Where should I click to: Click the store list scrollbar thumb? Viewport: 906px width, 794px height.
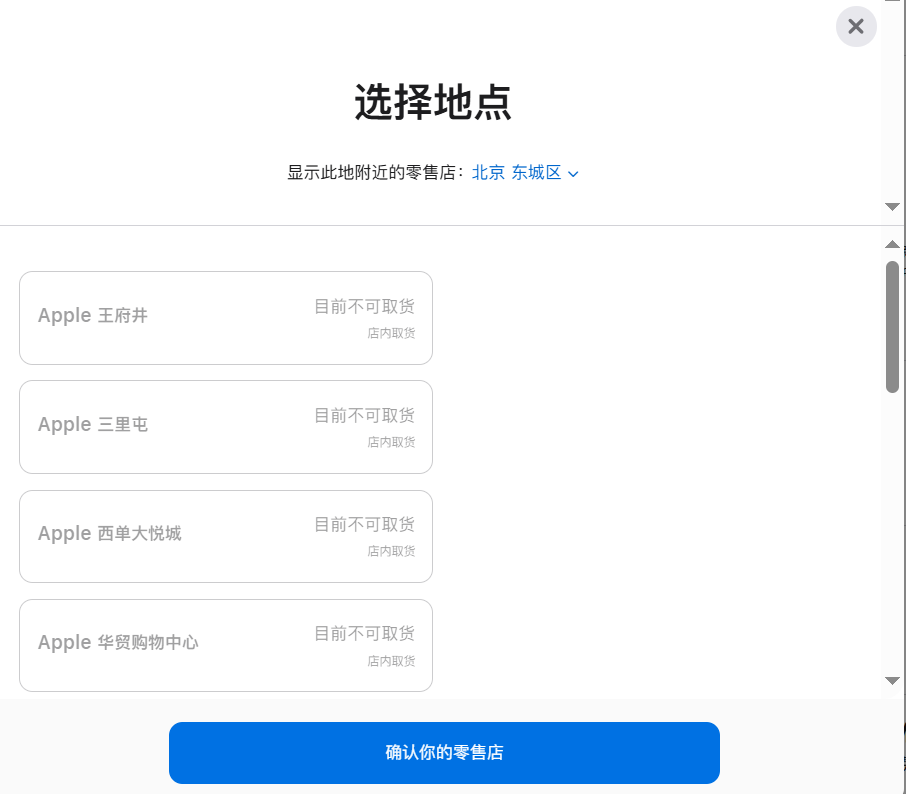pyautogui.click(x=892, y=326)
